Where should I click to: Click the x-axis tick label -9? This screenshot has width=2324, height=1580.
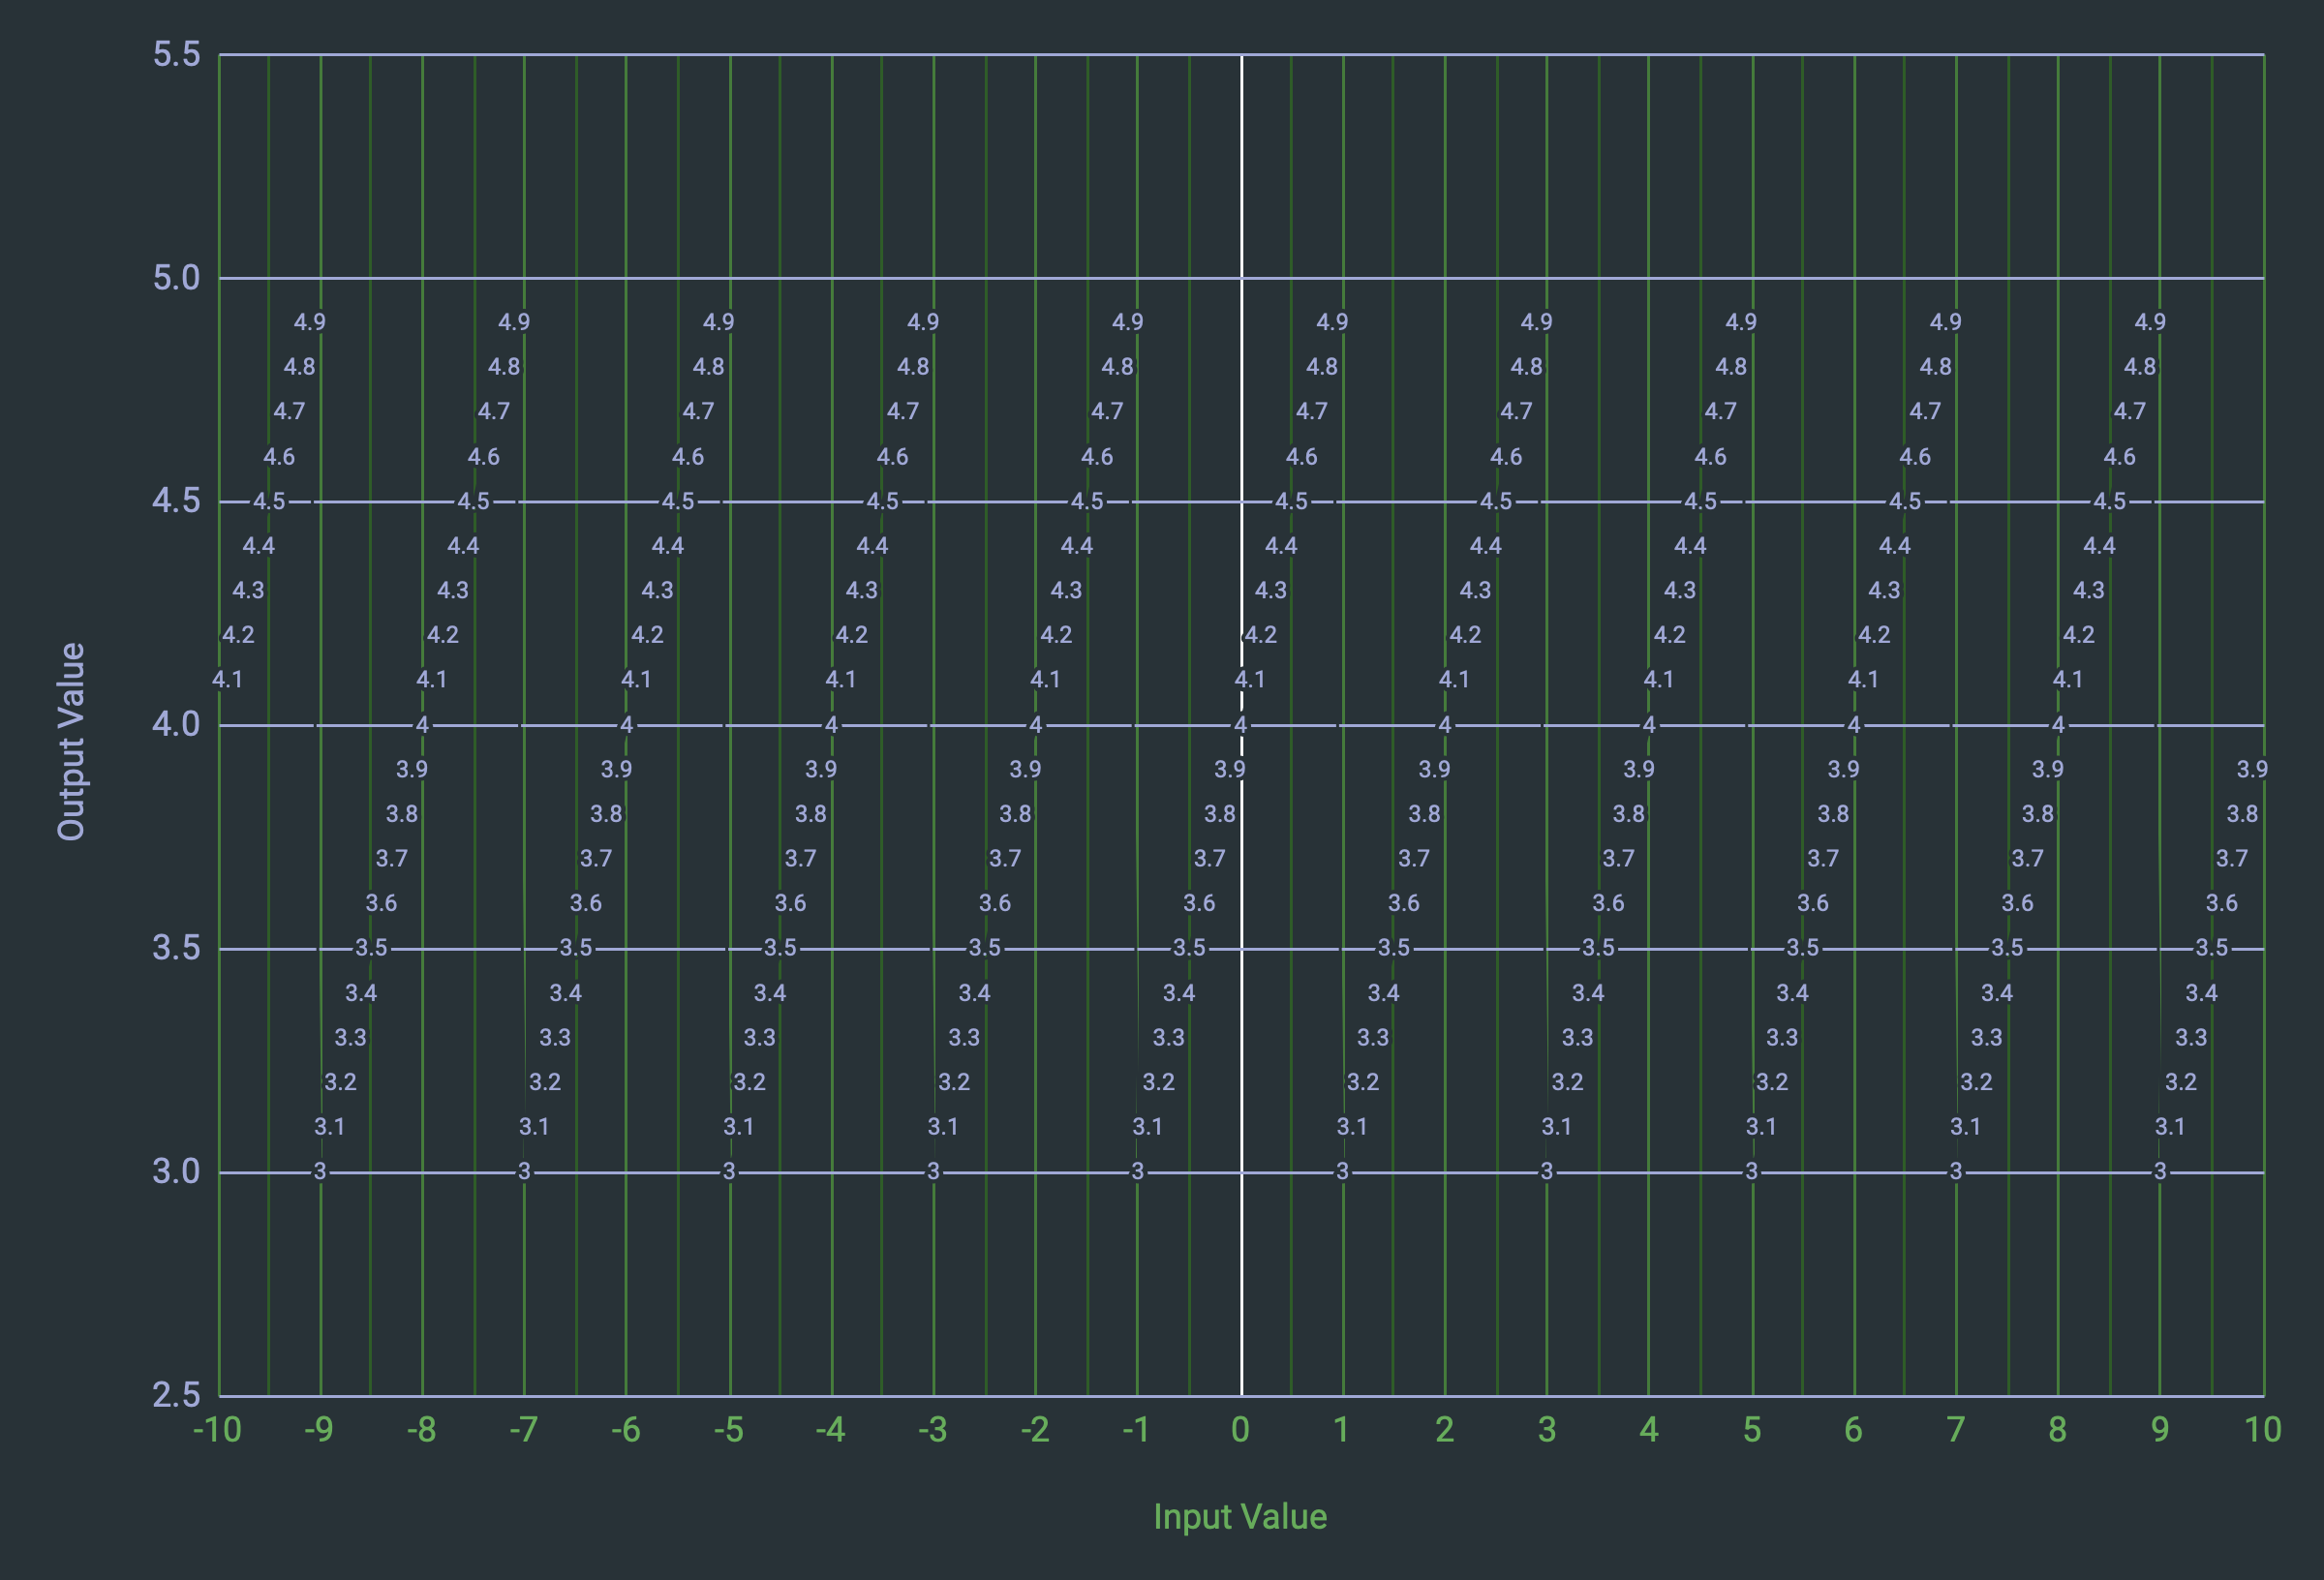(319, 1430)
